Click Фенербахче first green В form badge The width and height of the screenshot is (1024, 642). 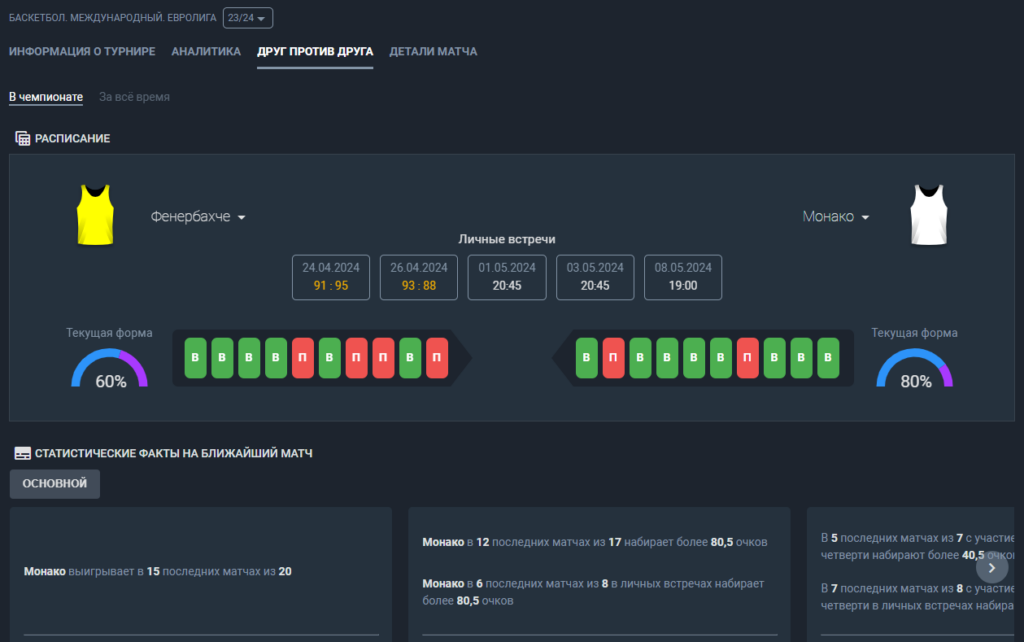tap(195, 358)
